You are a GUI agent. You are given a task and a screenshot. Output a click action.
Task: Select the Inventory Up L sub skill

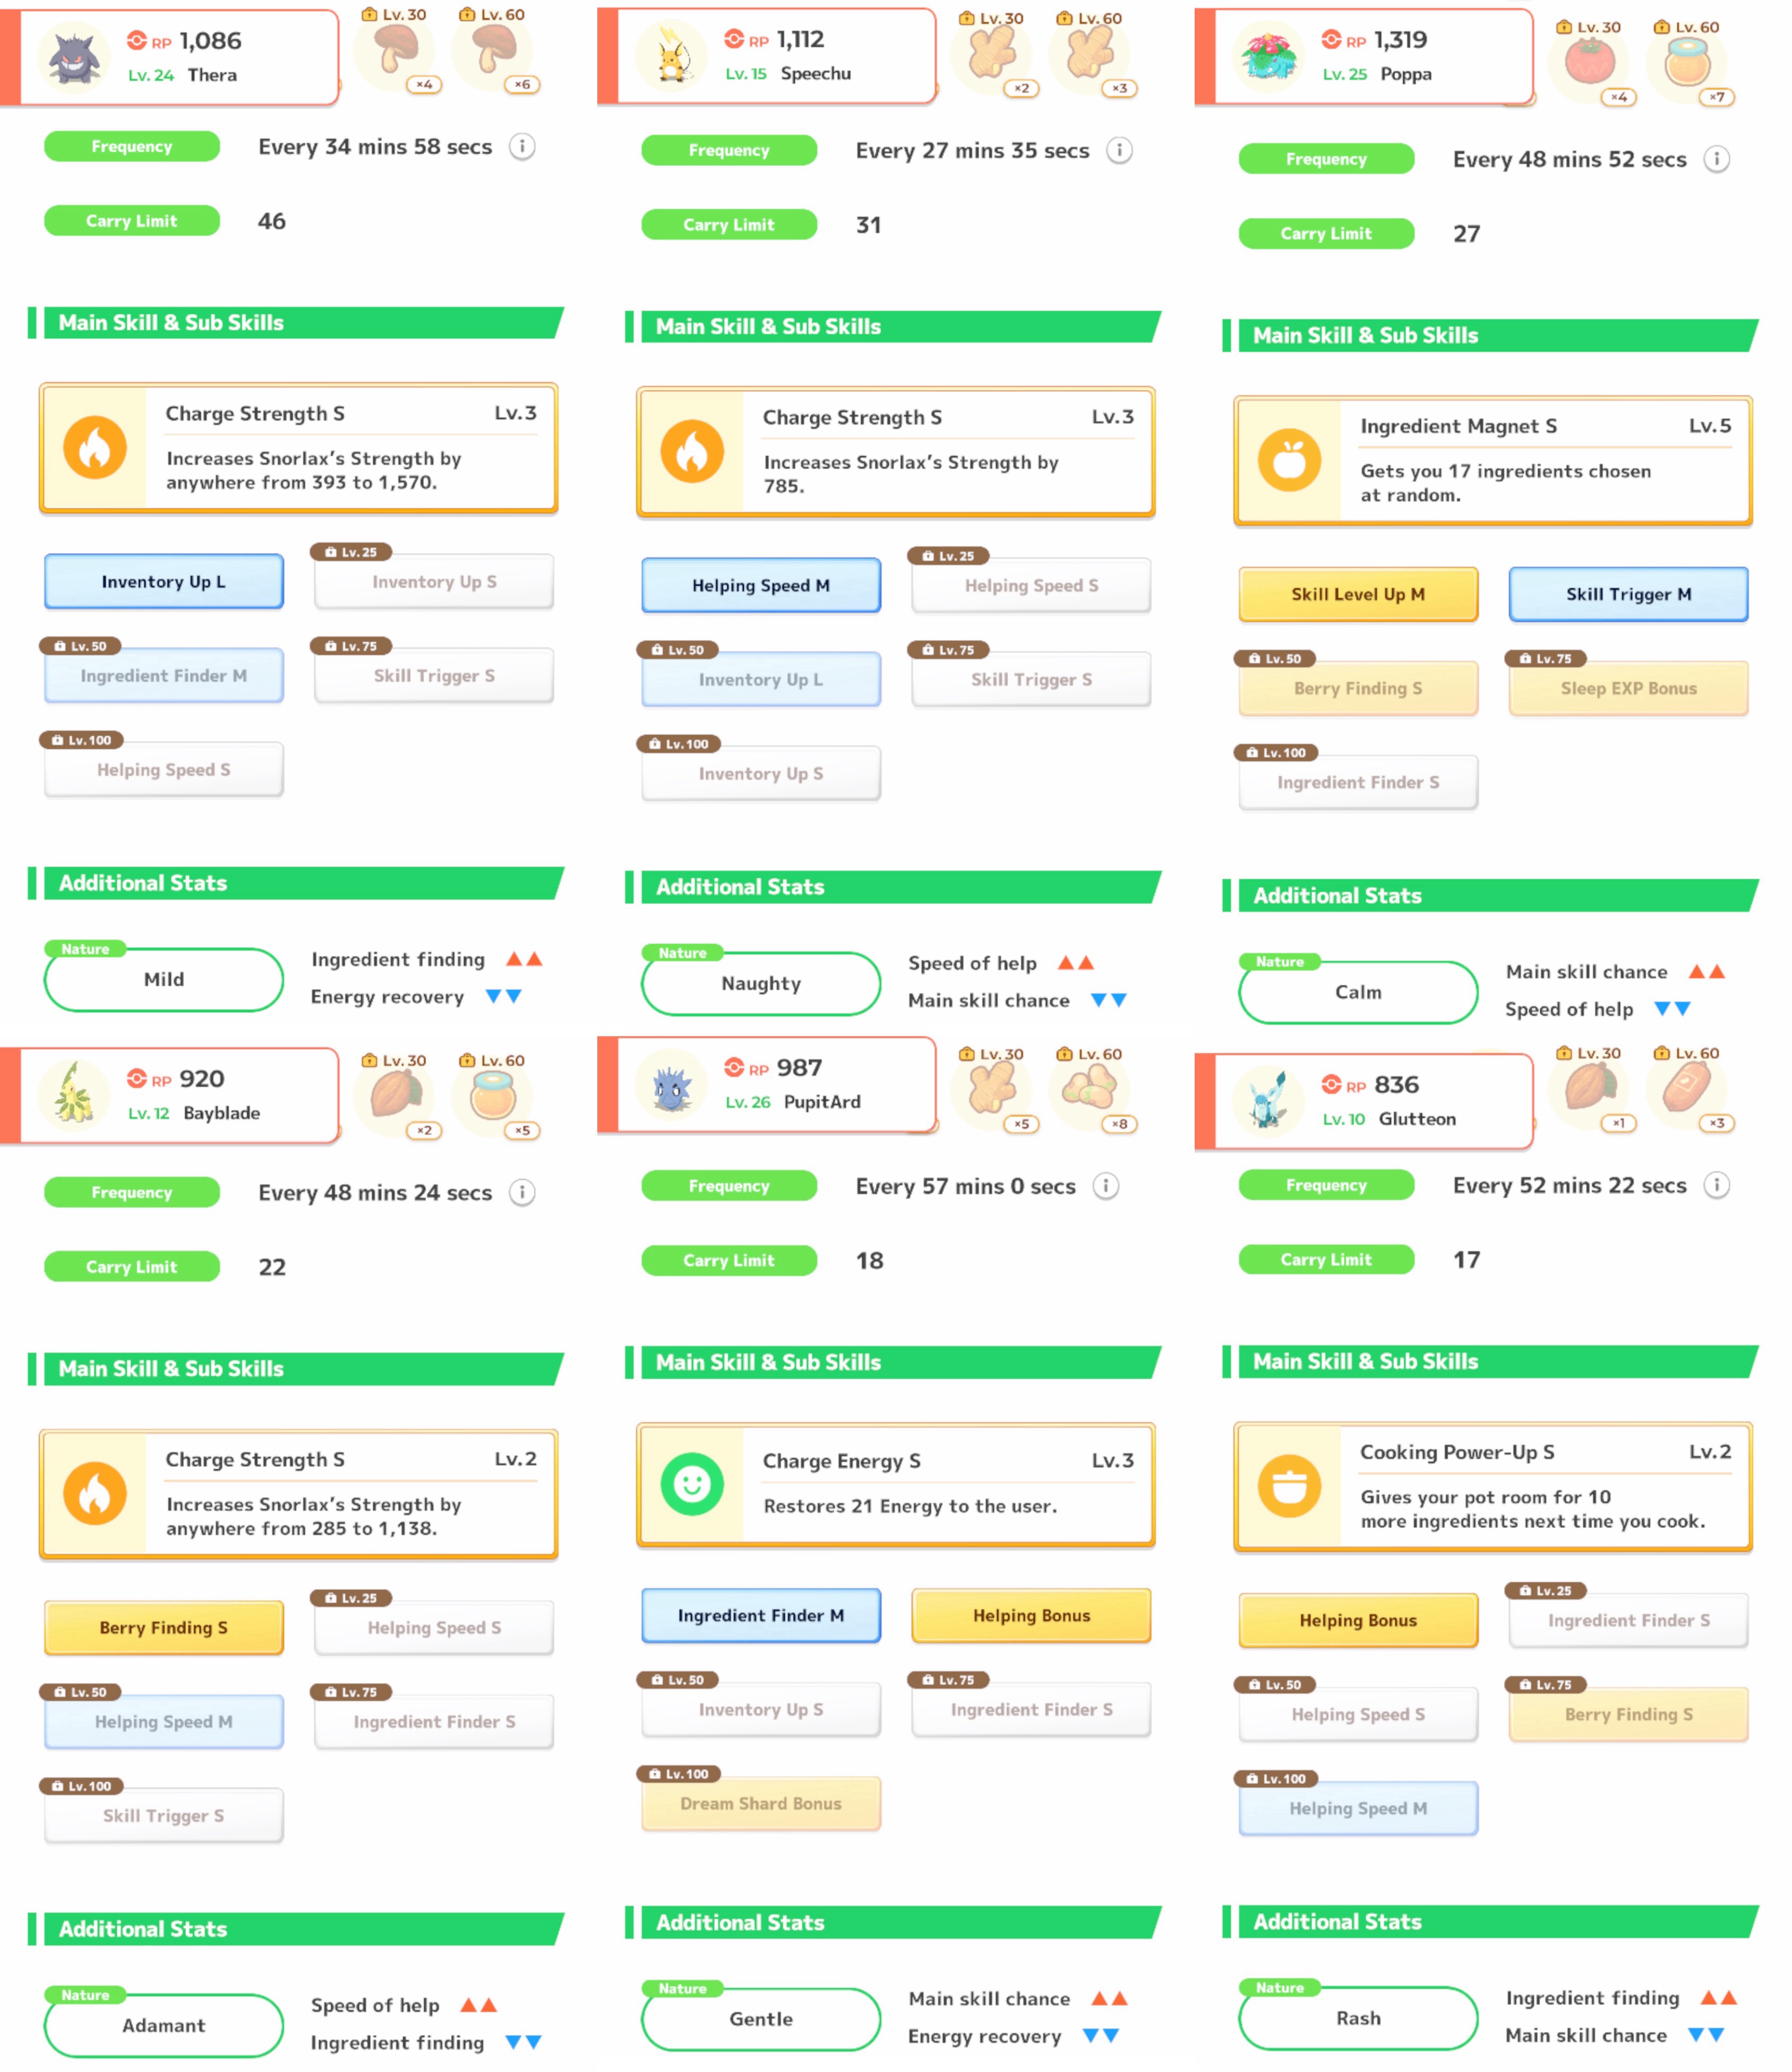point(164,582)
